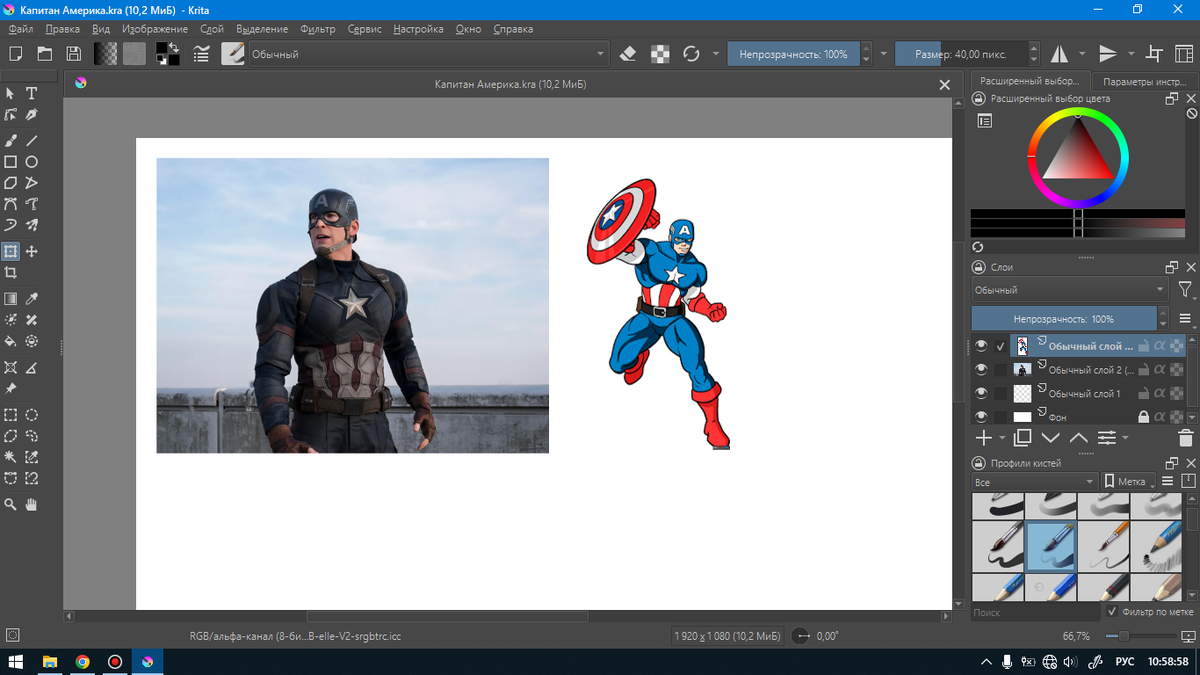Open blending mode dropdown in toolbar
The height and width of the screenshot is (675, 1200).
tap(428, 54)
